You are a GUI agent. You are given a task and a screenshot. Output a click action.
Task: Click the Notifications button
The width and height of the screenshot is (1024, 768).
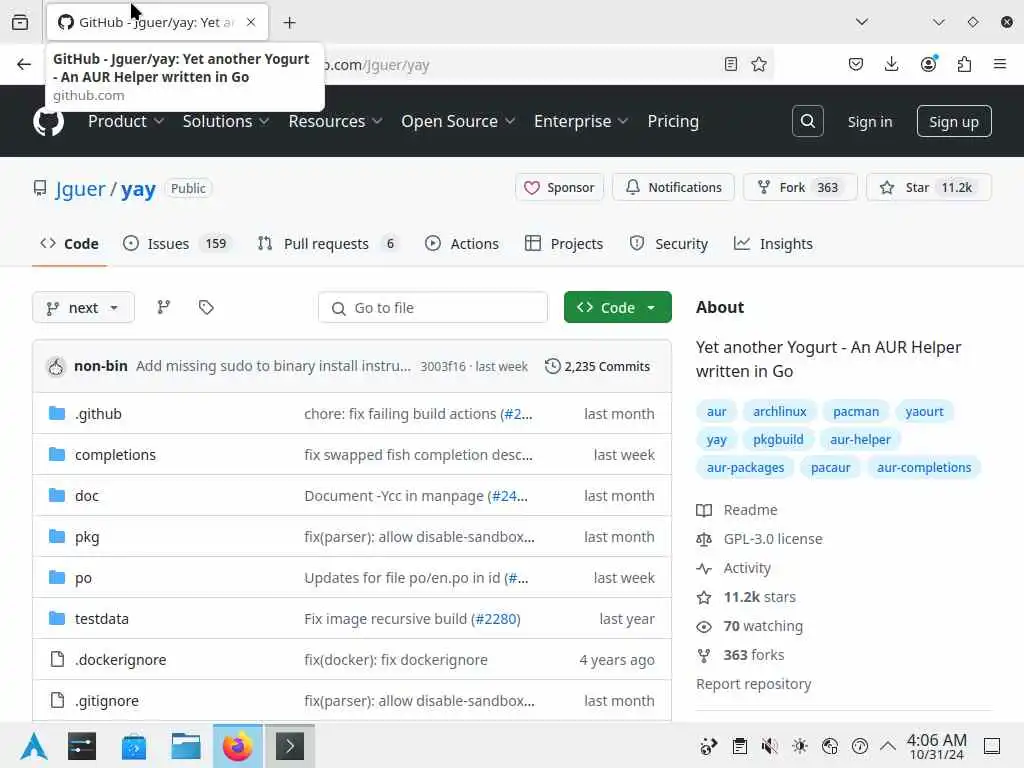click(x=673, y=187)
